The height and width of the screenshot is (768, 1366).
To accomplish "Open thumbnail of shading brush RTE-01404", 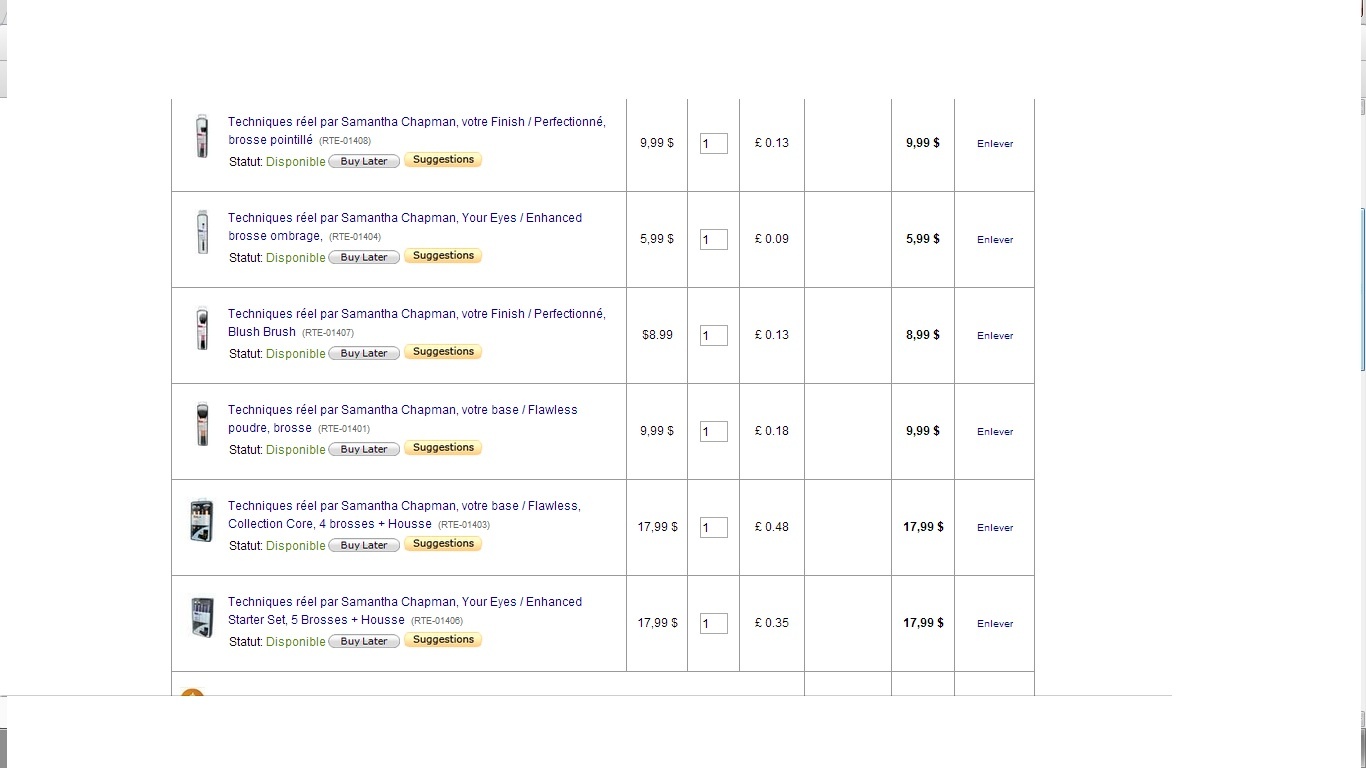I will pyautogui.click(x=202, y=232).
